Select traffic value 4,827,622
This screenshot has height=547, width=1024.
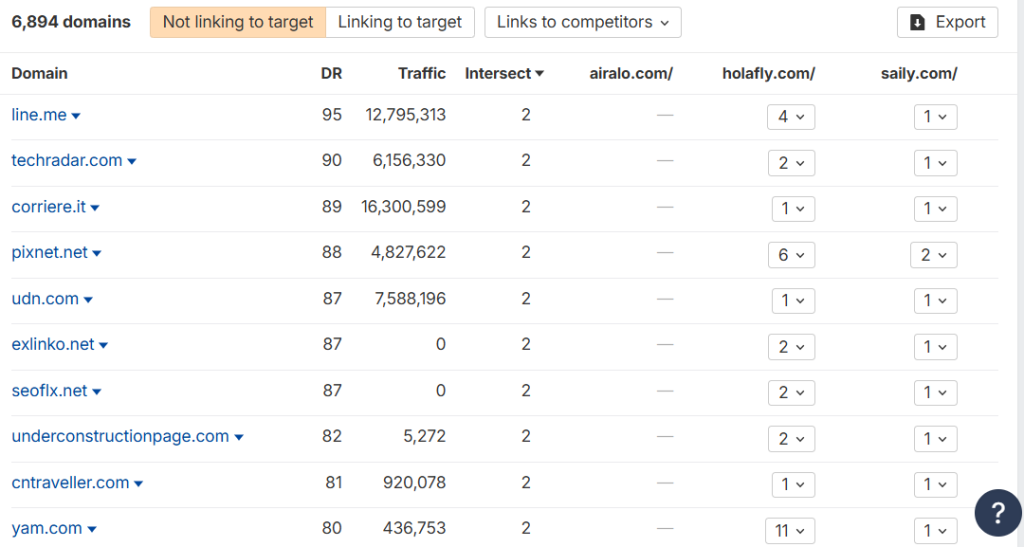point(408,253)
